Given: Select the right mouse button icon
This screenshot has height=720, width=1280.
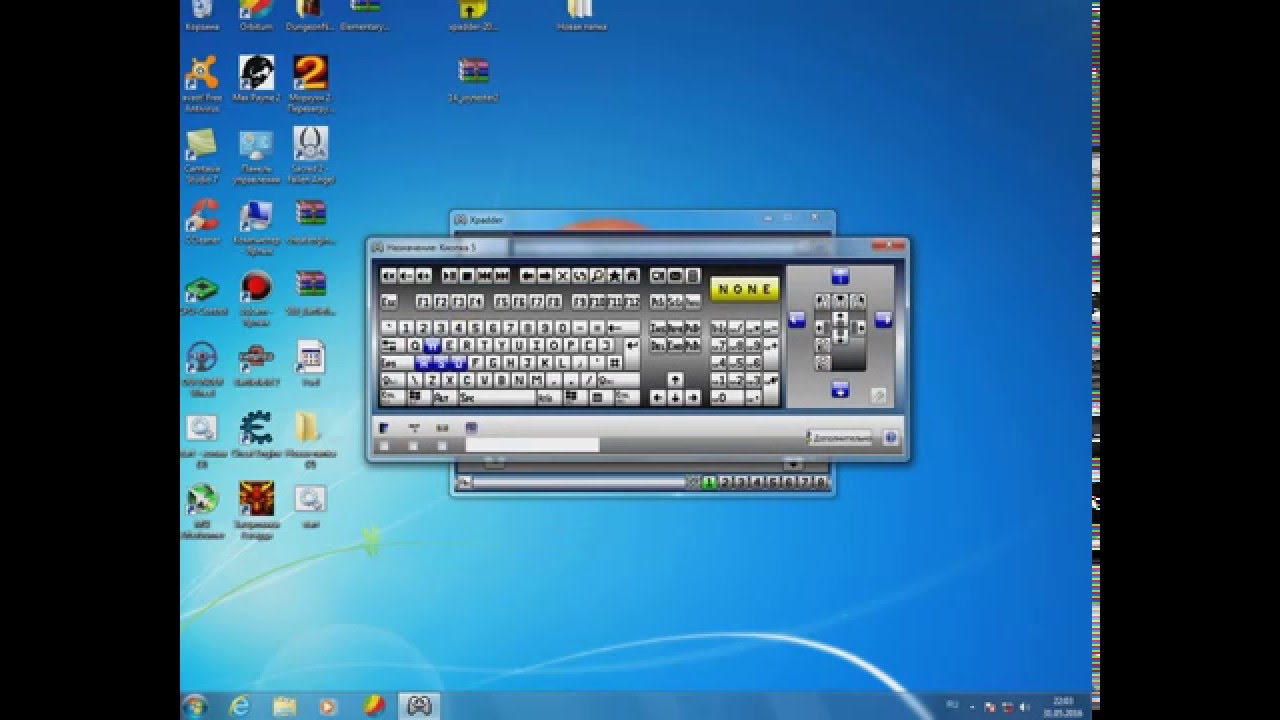Looking at the screenshot, I should pyautogui.click(x=858, y=301).
